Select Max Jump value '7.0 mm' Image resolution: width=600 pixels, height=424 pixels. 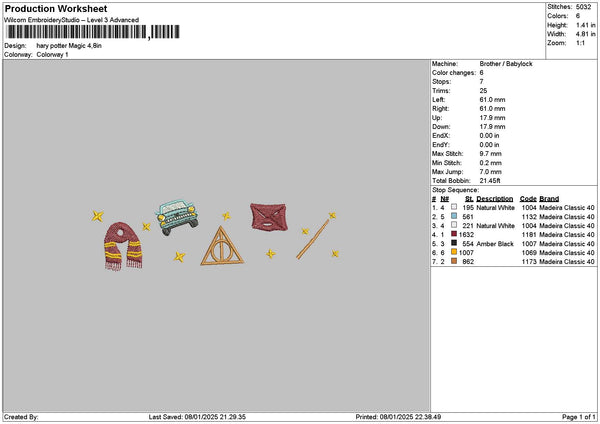(491, 172)
